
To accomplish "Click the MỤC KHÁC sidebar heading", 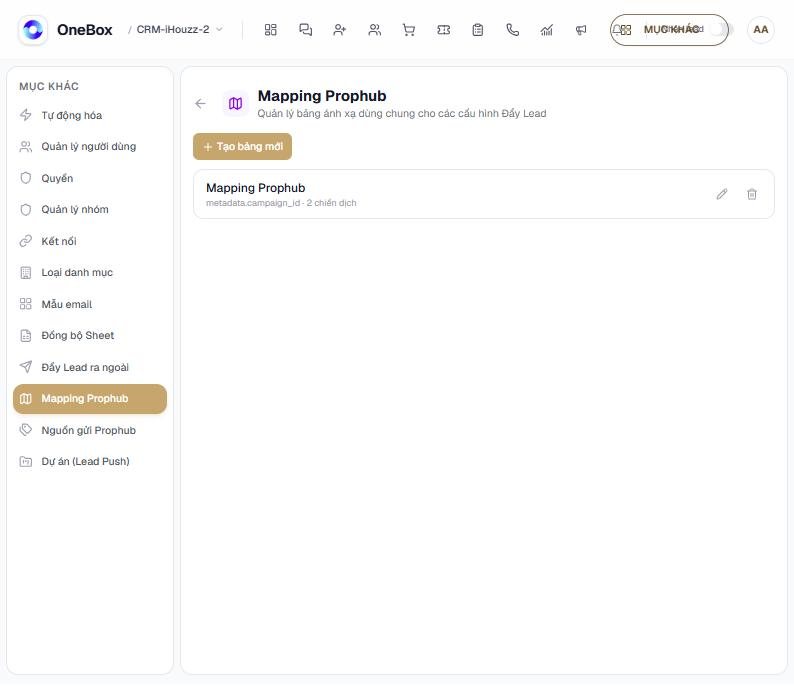I will (49, 87).
